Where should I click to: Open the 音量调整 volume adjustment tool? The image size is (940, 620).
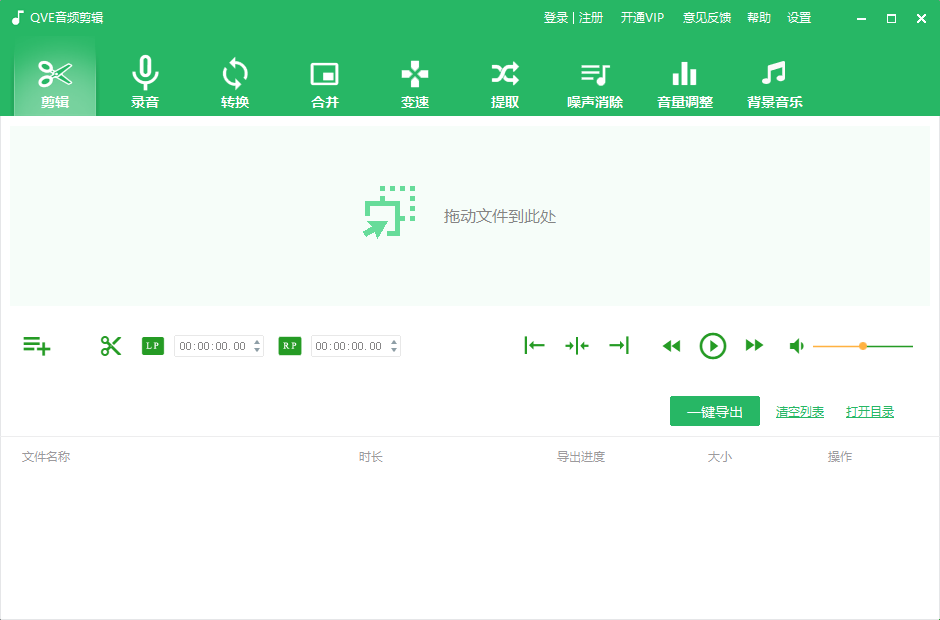pyautogui.click(x=684, y=82)
